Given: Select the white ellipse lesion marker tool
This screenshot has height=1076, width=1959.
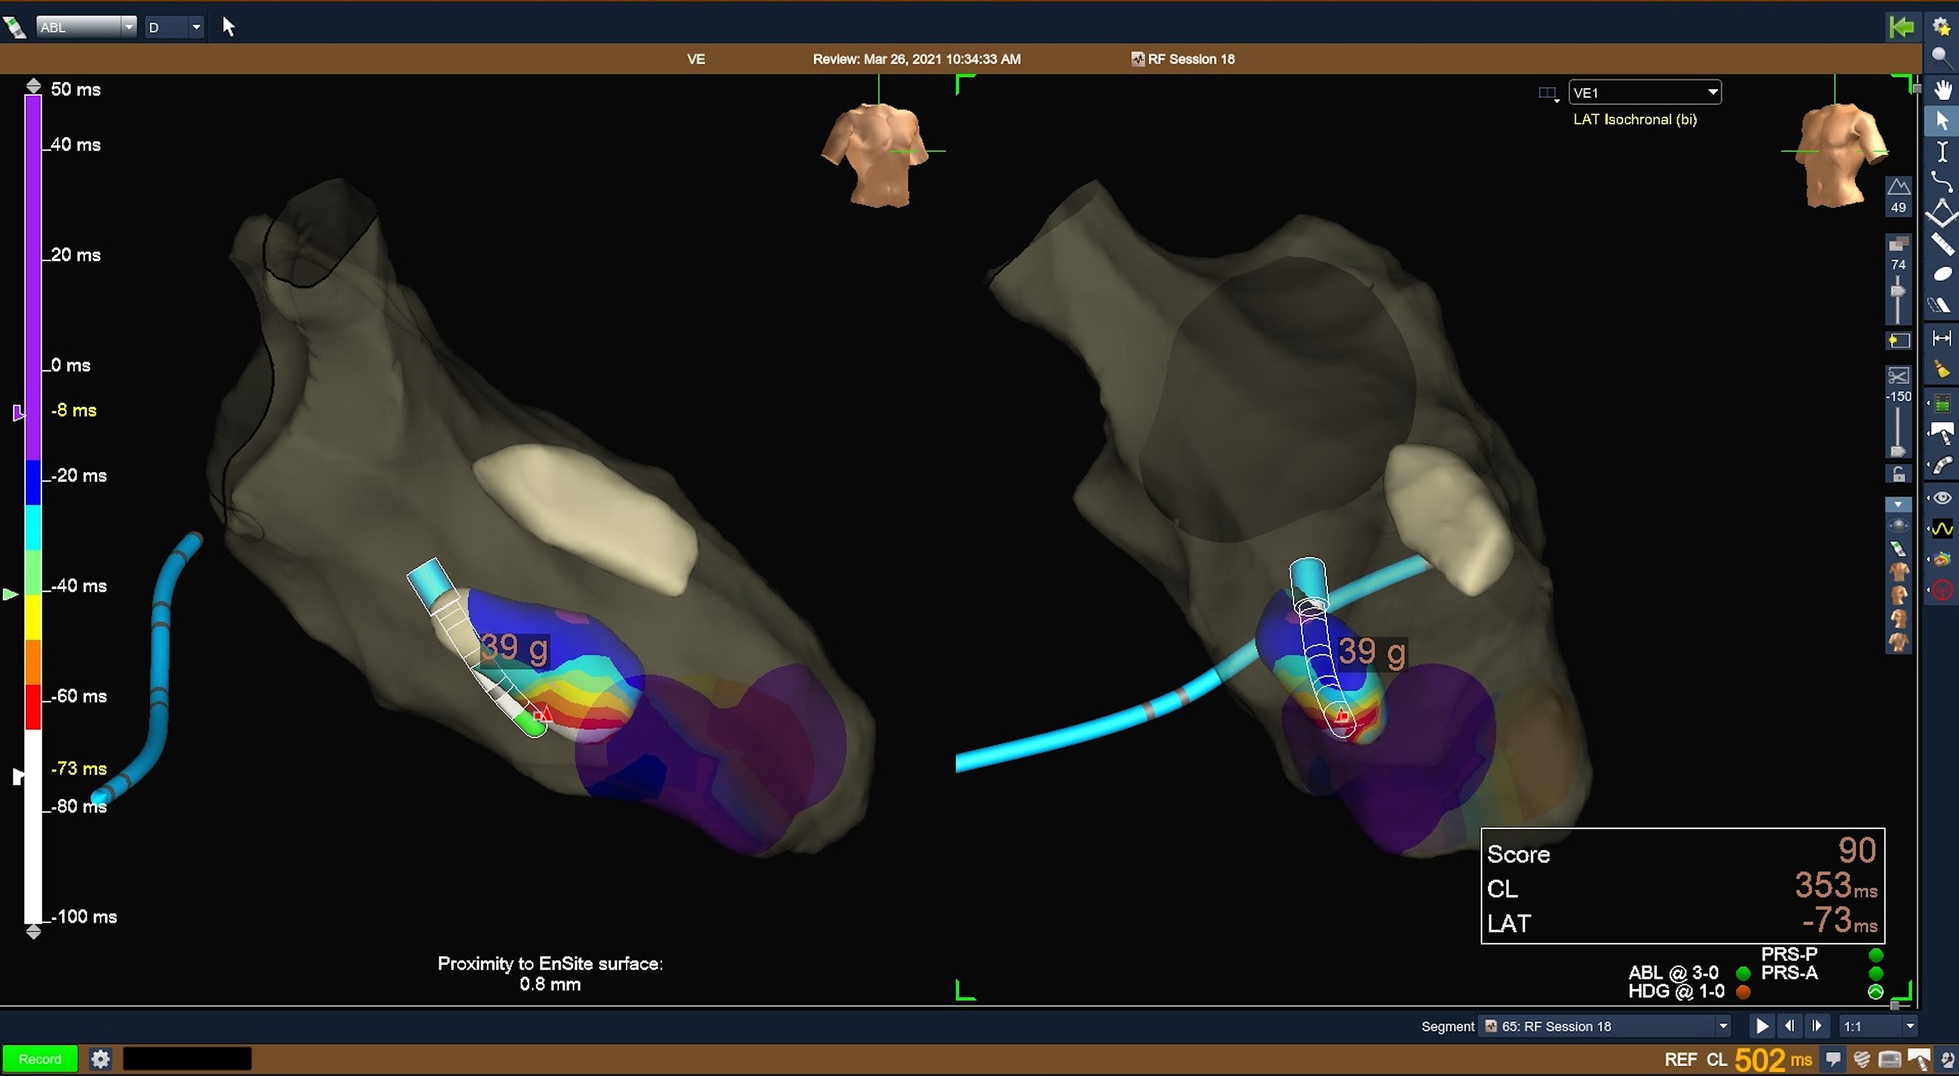Looking at the screenshot, I should pyautogui.click(x=1942, y=274).
